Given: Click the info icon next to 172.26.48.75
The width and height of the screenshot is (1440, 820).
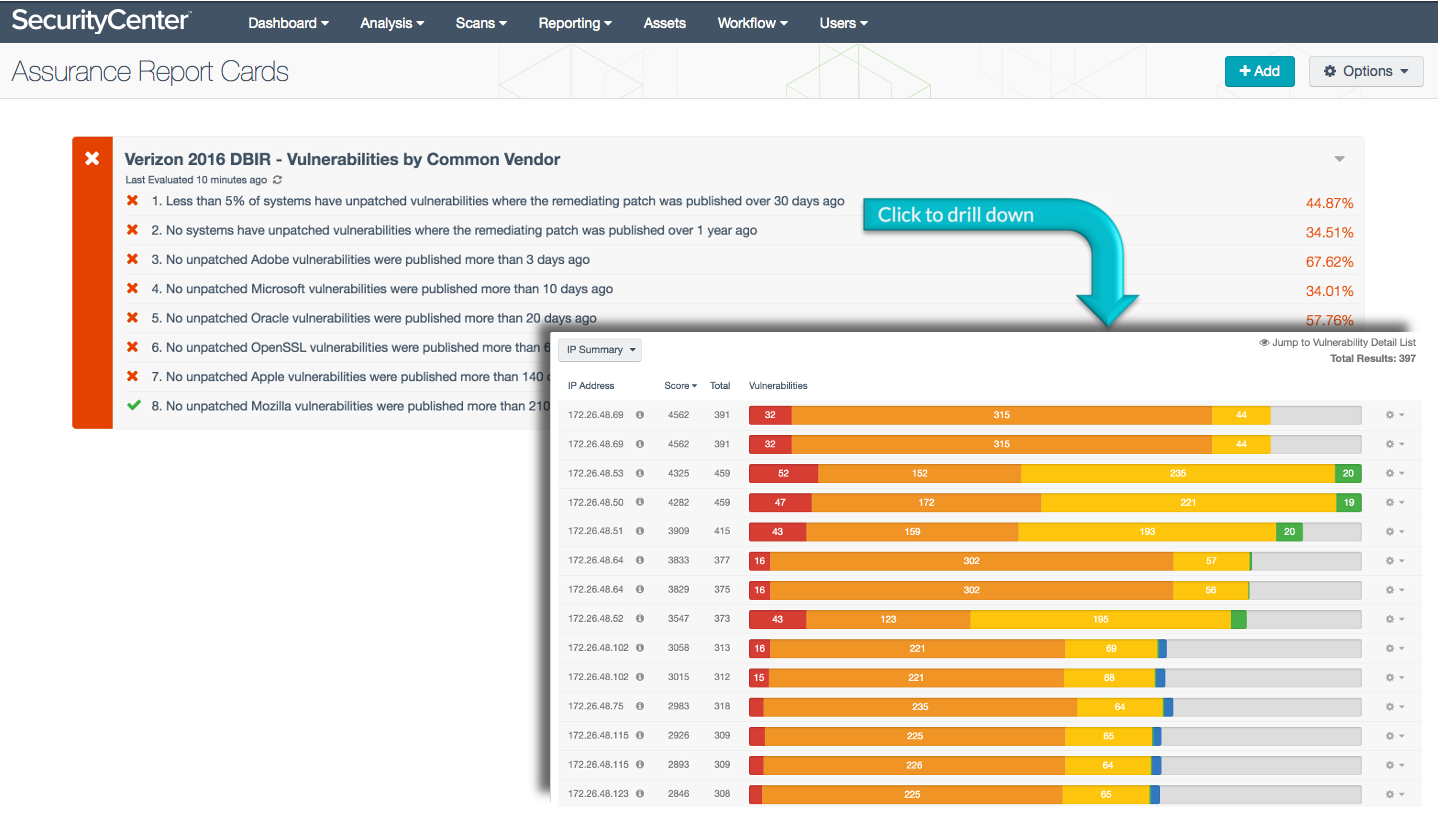Looking at the screenshot, I should pyautogui.click(x=640, y=706).
